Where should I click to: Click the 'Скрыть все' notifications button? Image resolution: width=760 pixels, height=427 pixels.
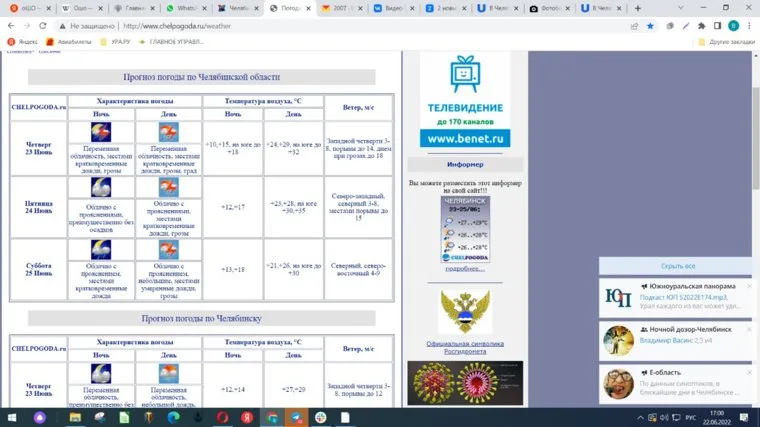678,266
